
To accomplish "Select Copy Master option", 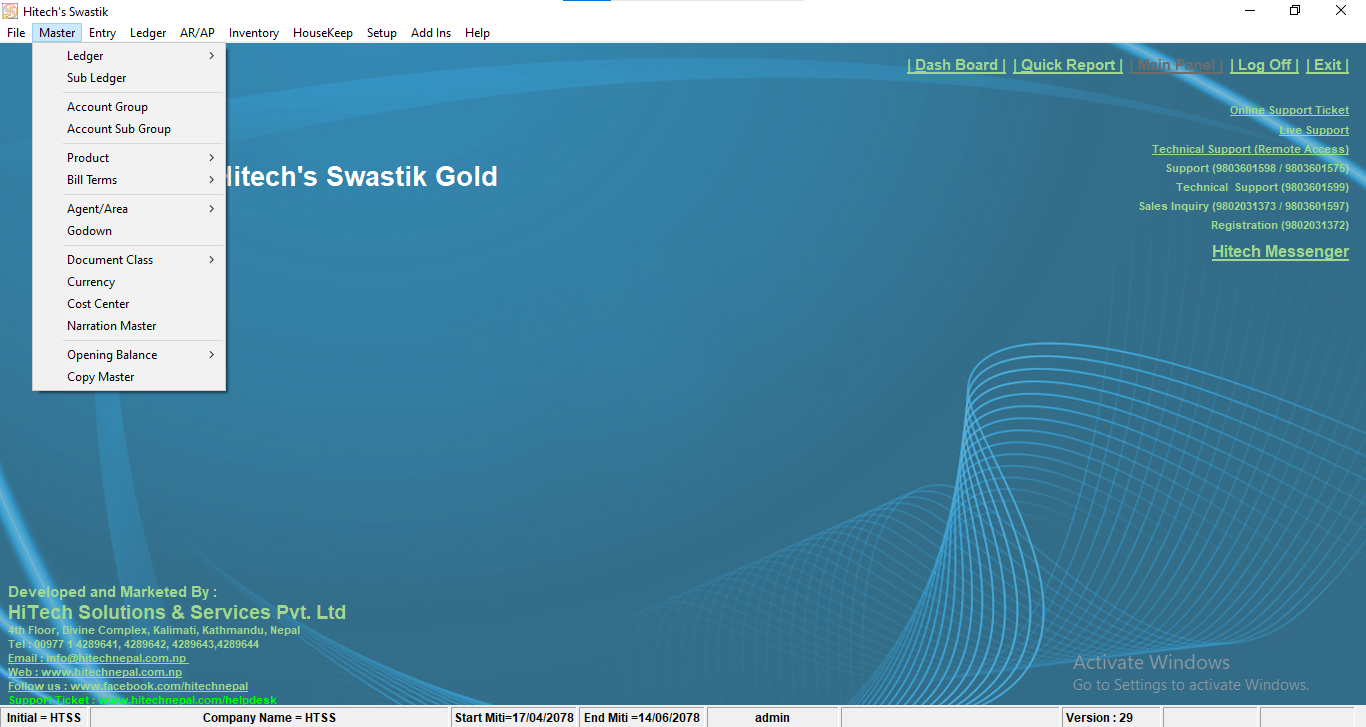I will tap(100, 377).
